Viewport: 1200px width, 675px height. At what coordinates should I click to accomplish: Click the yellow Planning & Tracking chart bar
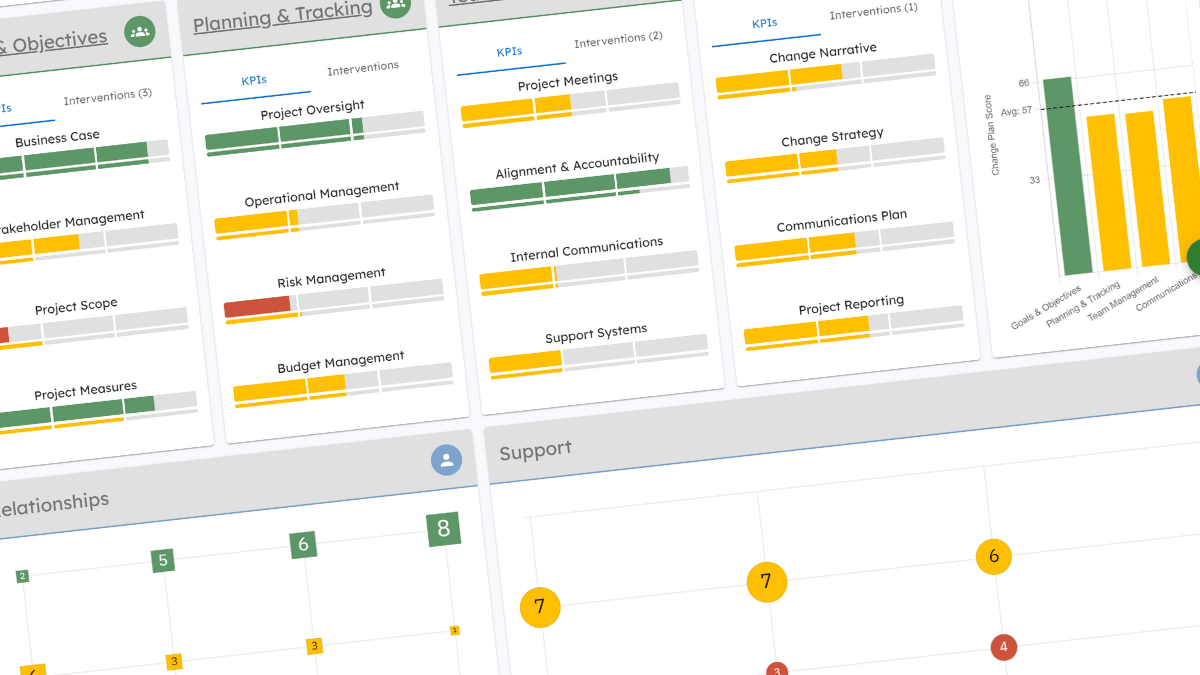coord(1110,192)
